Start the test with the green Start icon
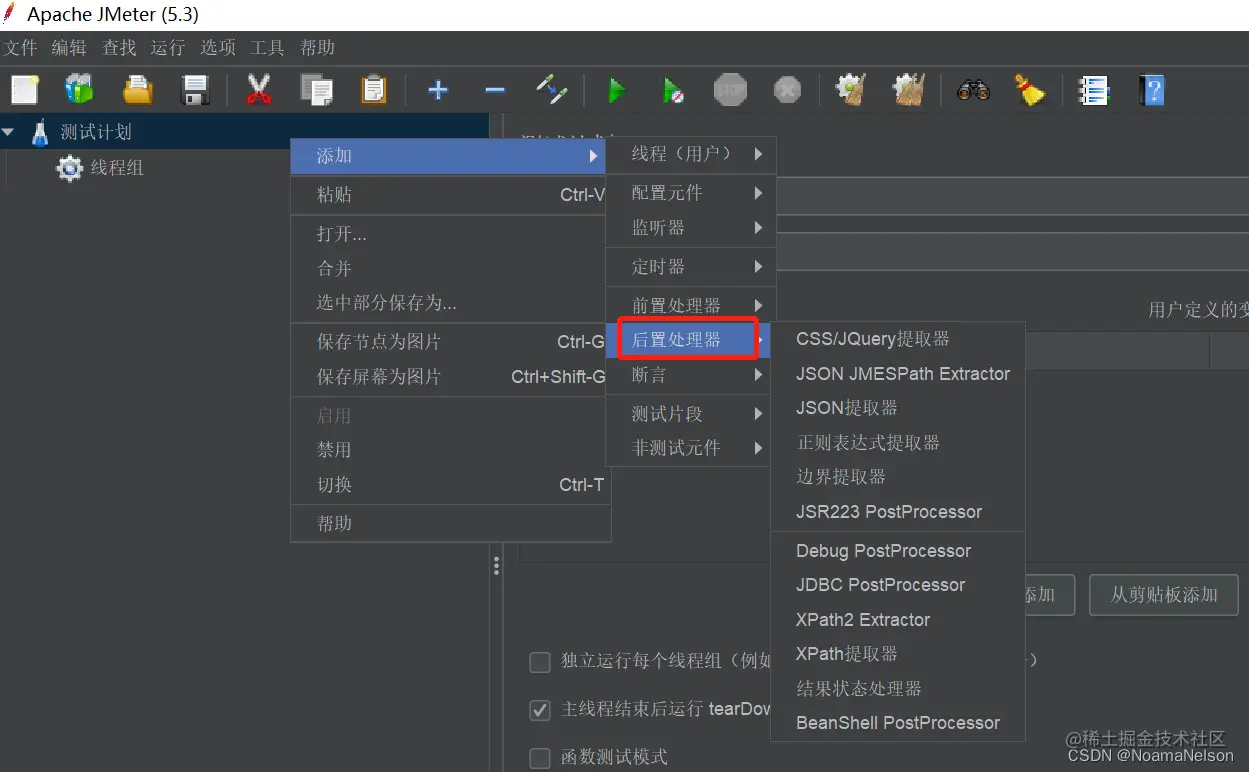Viewport: 1249px width, 772px height. 617,90
